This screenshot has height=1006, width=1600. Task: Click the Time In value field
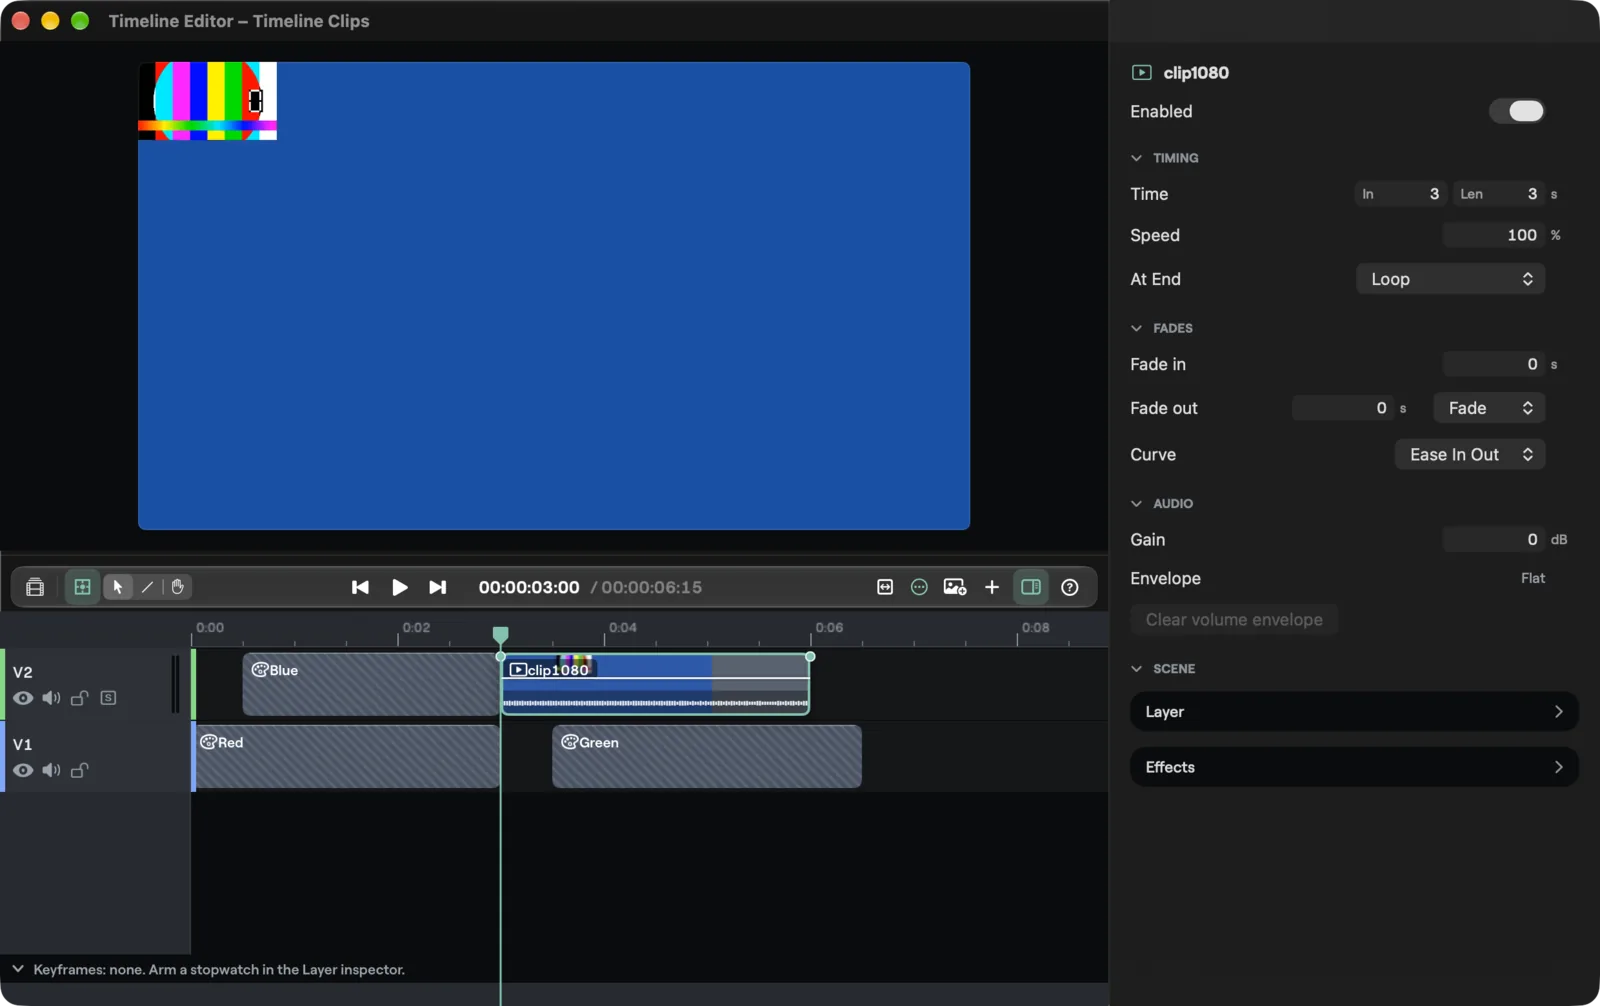[x=1401, y=194]
